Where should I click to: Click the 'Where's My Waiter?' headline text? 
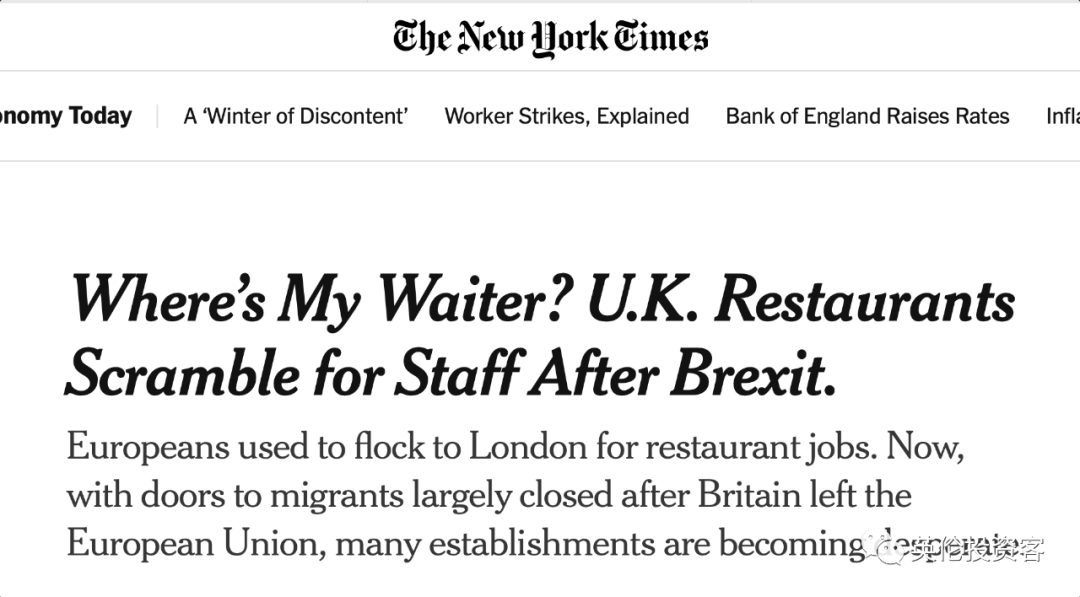(322, 300)
